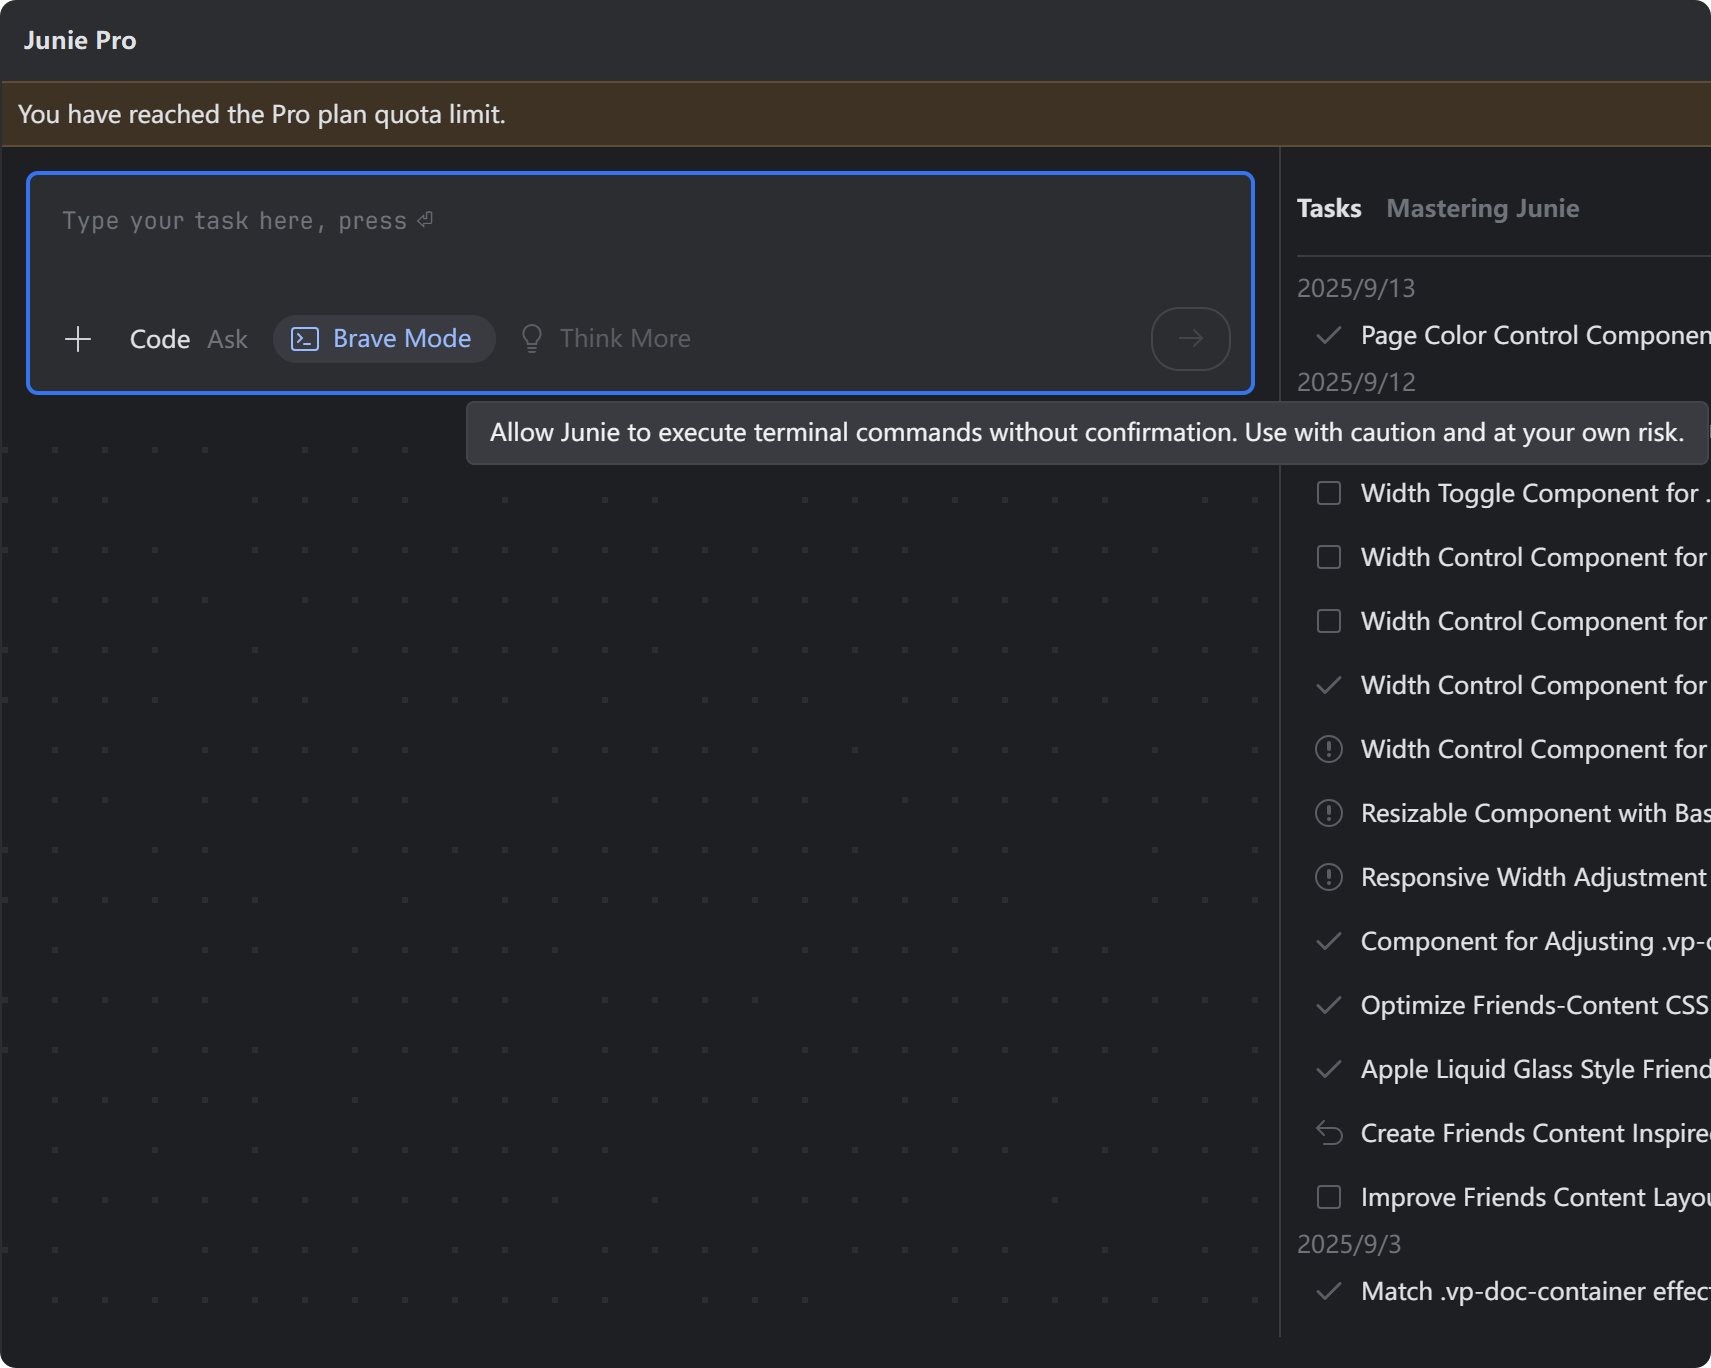The width and height of the screenshot is (1711, 1368).
Task: Click the lightbulb icon beside Think More
Action: [532, 339]
